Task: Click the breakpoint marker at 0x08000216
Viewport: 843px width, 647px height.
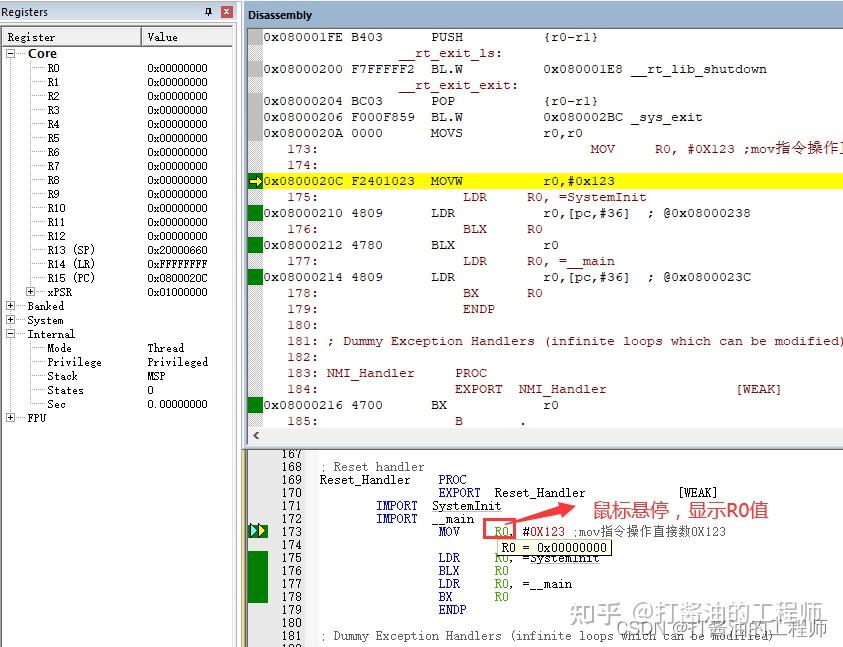Action: pos(253,405)
